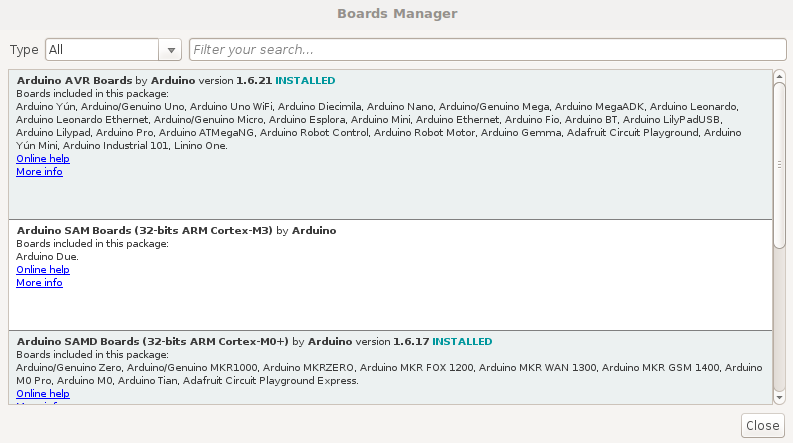Open the Type dropdown arrow
Image resolution: width=793 pixels, height=443 pixels.
[170, 50]
